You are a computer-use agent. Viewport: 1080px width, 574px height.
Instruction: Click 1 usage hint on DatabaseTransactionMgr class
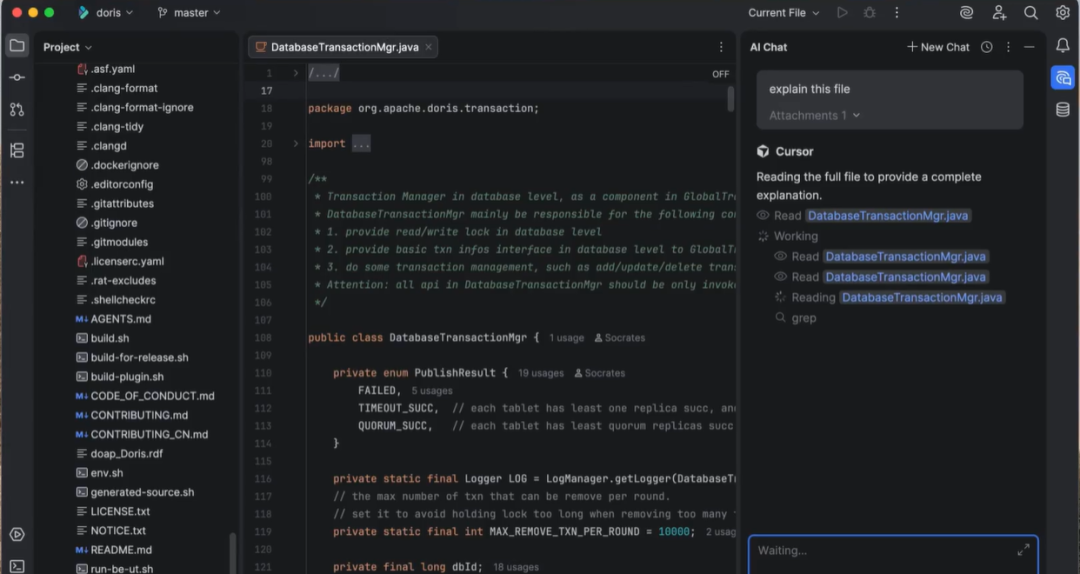click(x=566, y=338)
